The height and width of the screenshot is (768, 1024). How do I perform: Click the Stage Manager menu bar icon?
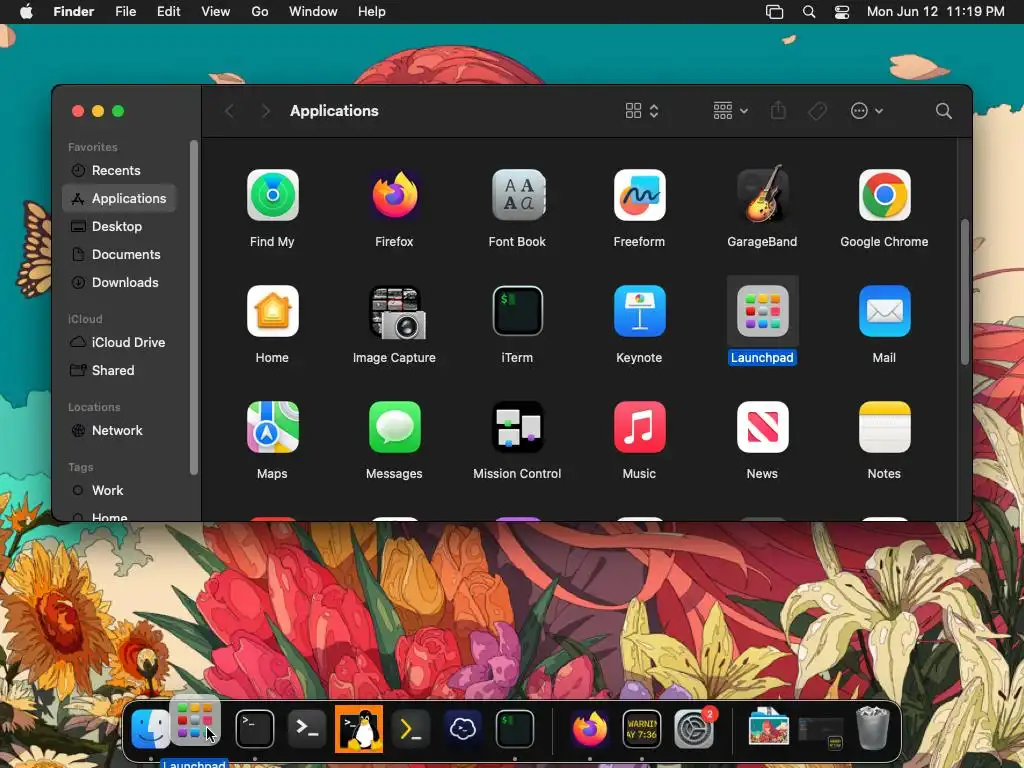click(x=775, y=12)
